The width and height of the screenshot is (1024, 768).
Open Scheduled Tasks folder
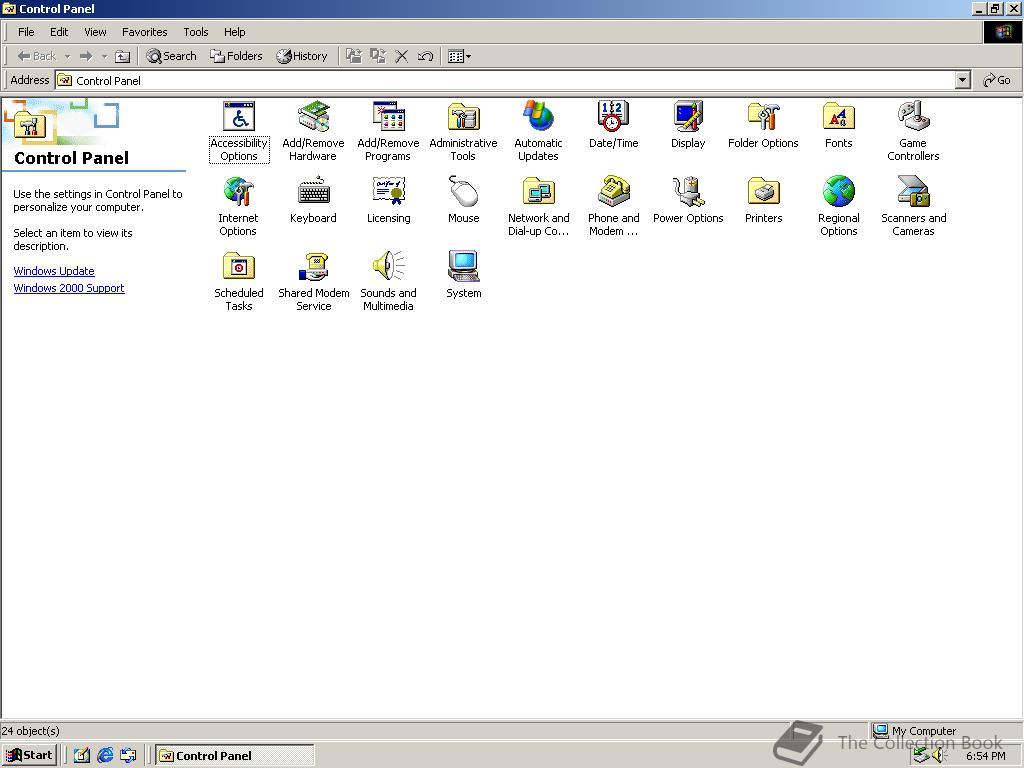click(x=239, y=281)
